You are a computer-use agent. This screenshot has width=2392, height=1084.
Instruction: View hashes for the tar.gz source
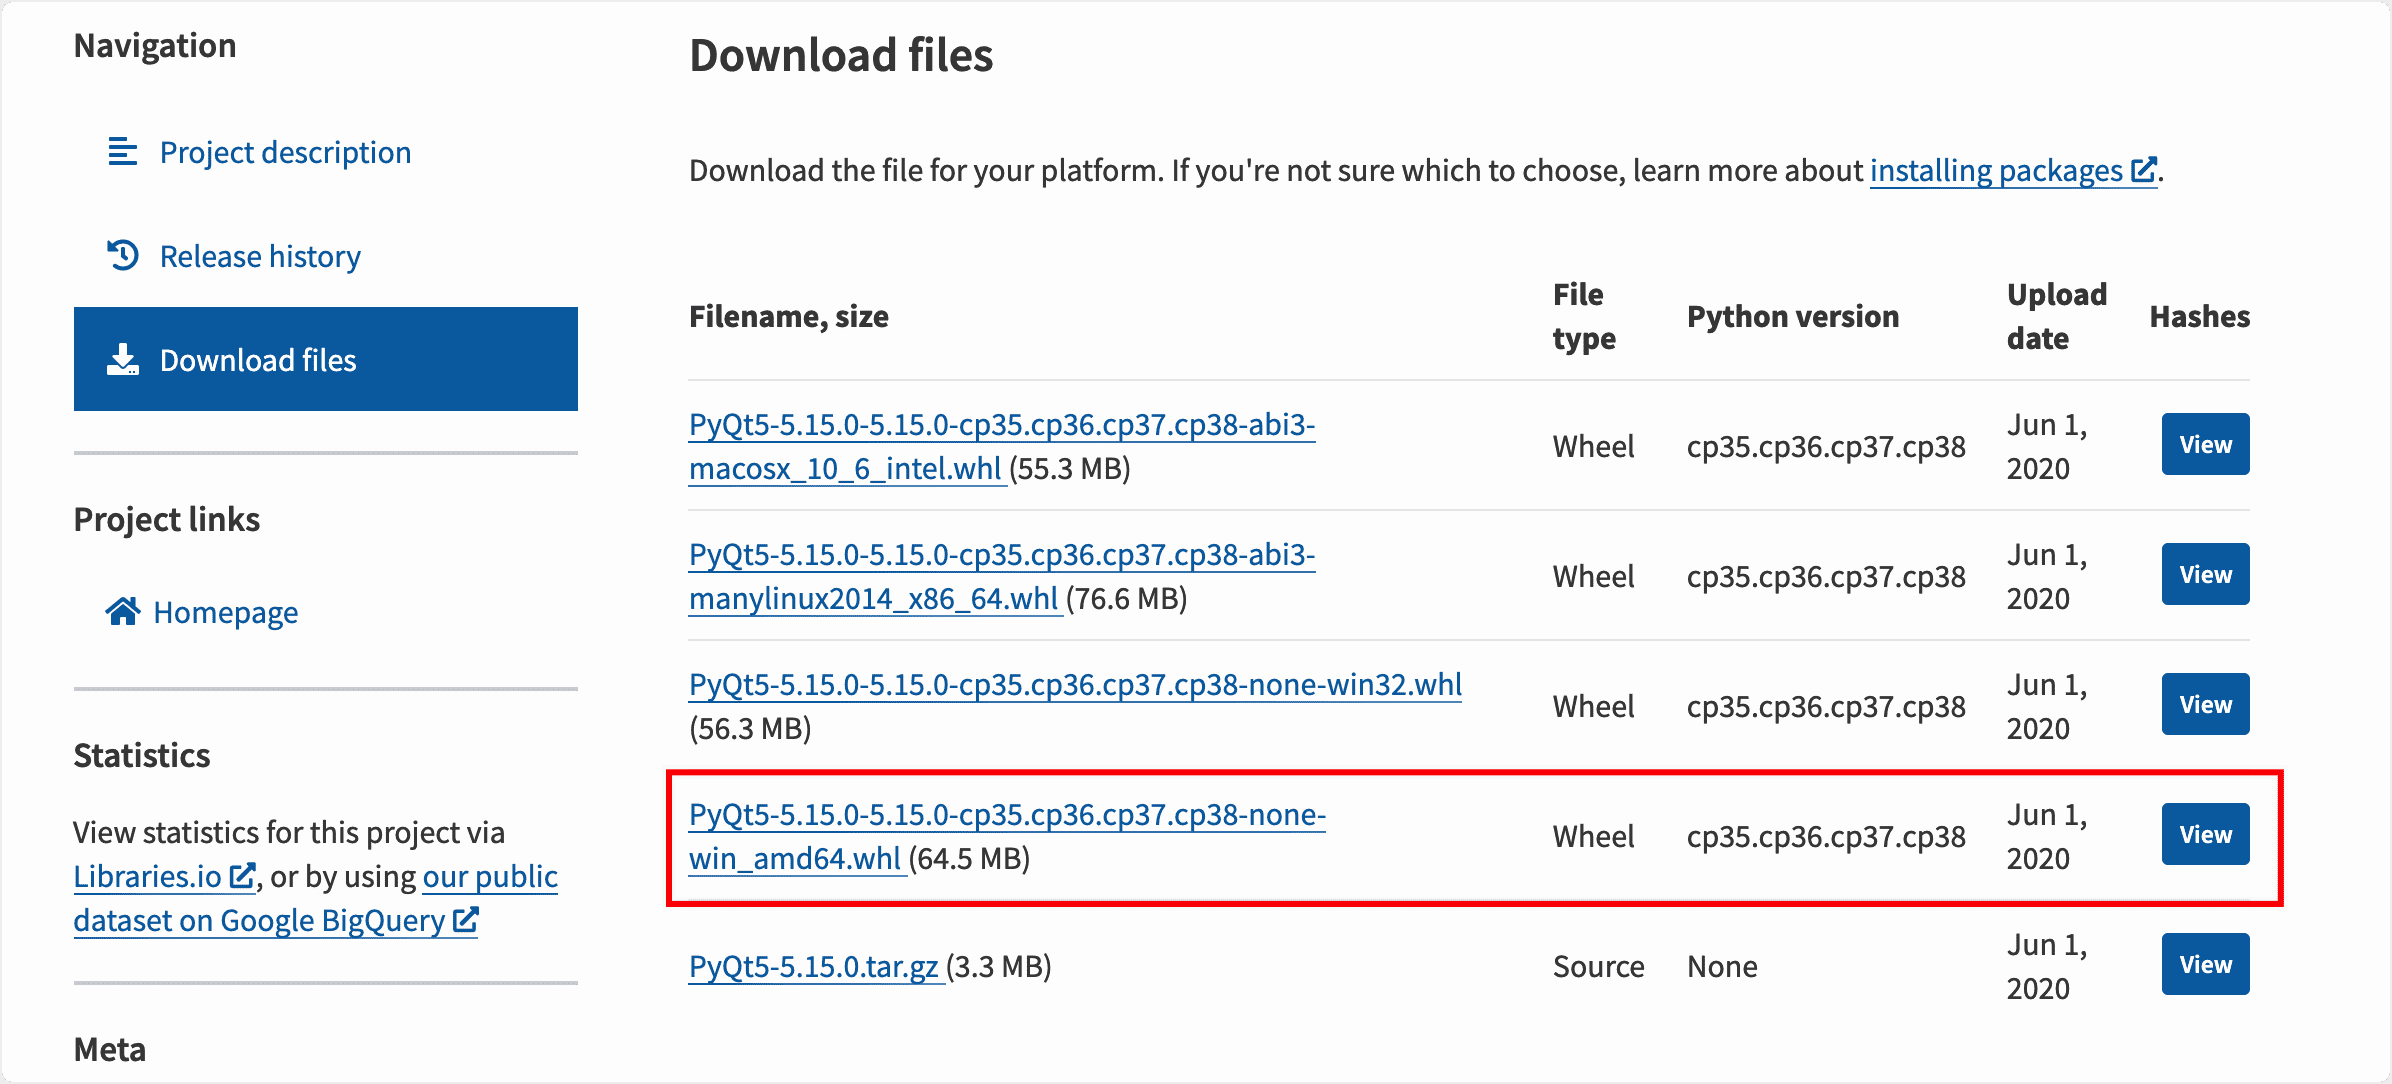(x=2205, y=964)
